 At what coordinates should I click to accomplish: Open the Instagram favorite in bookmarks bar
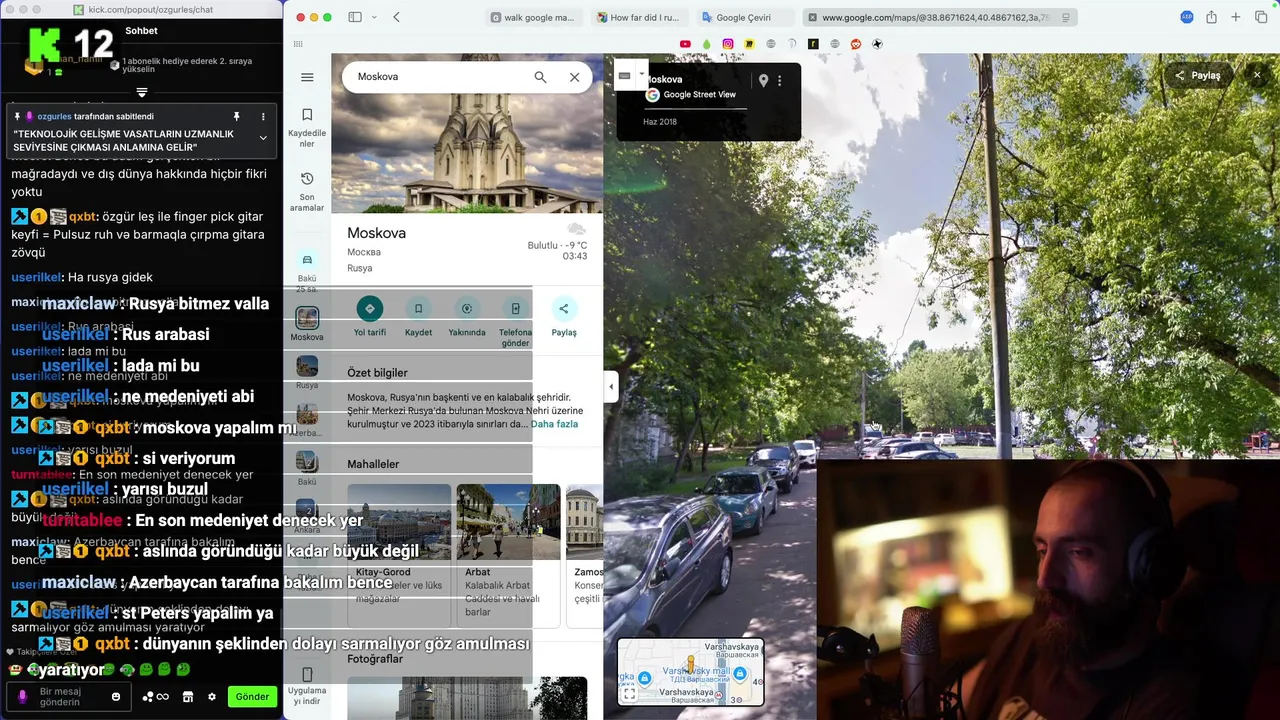tap(728, 44)
